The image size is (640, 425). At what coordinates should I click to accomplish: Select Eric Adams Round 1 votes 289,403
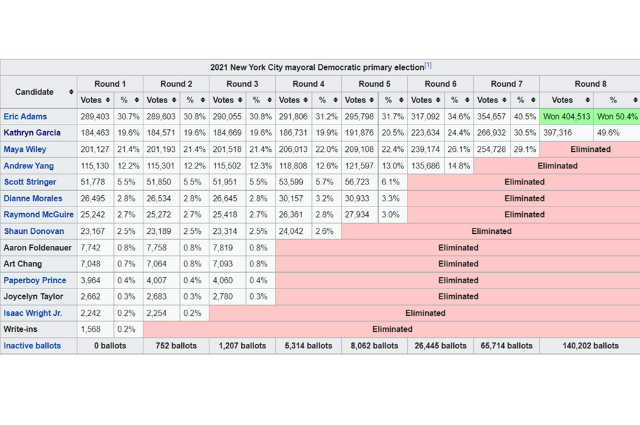[x=96, y=117]
